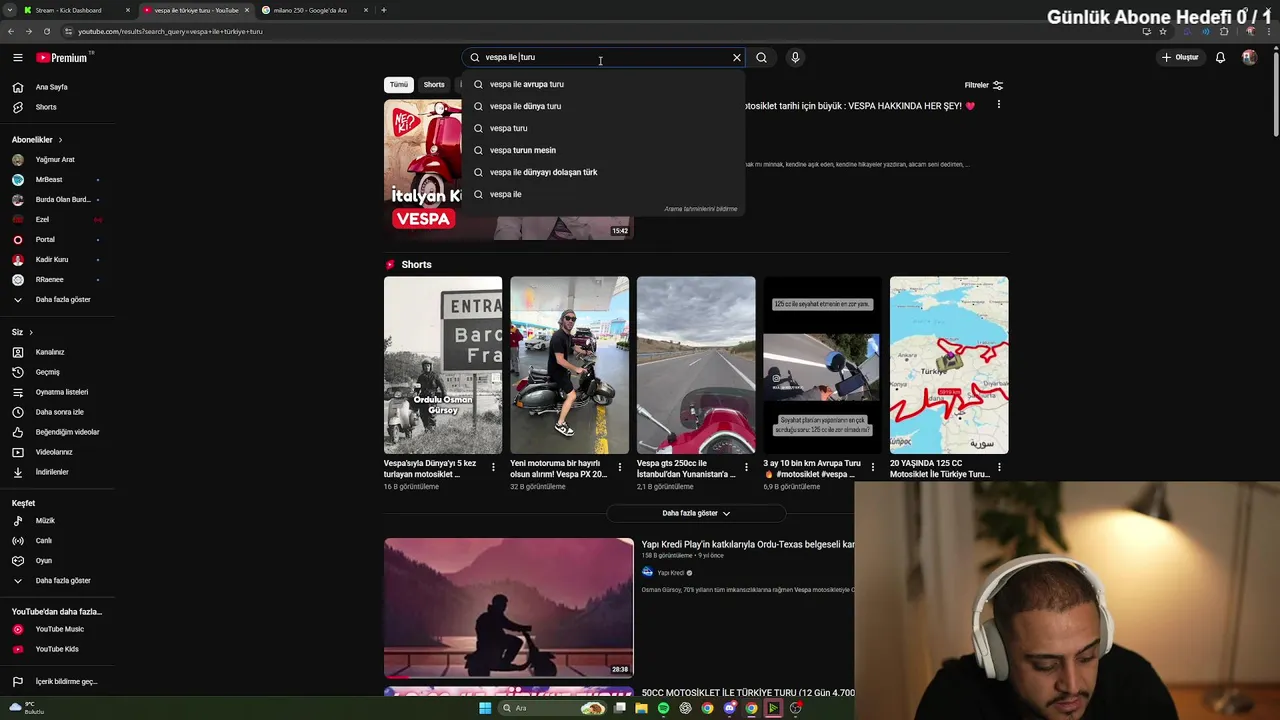Open the Yağmur Arat subscription channel
This screenshot has width=1280, height=720.
[x=57, y=160]
